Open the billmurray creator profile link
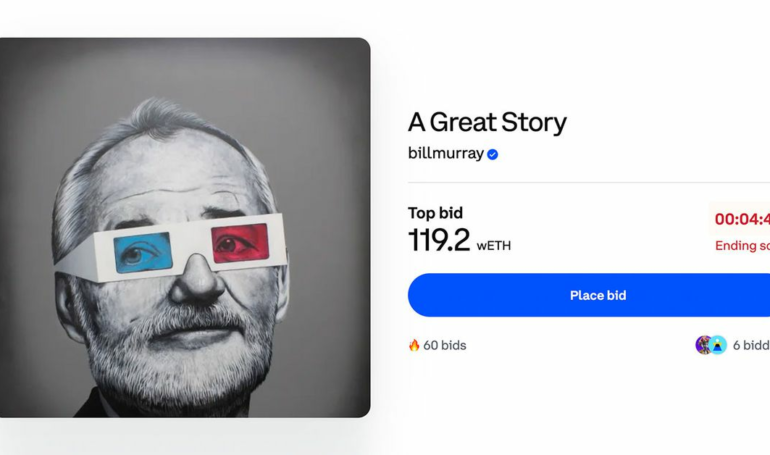This screenshot has height=455, width=770. tap(445, 153)
